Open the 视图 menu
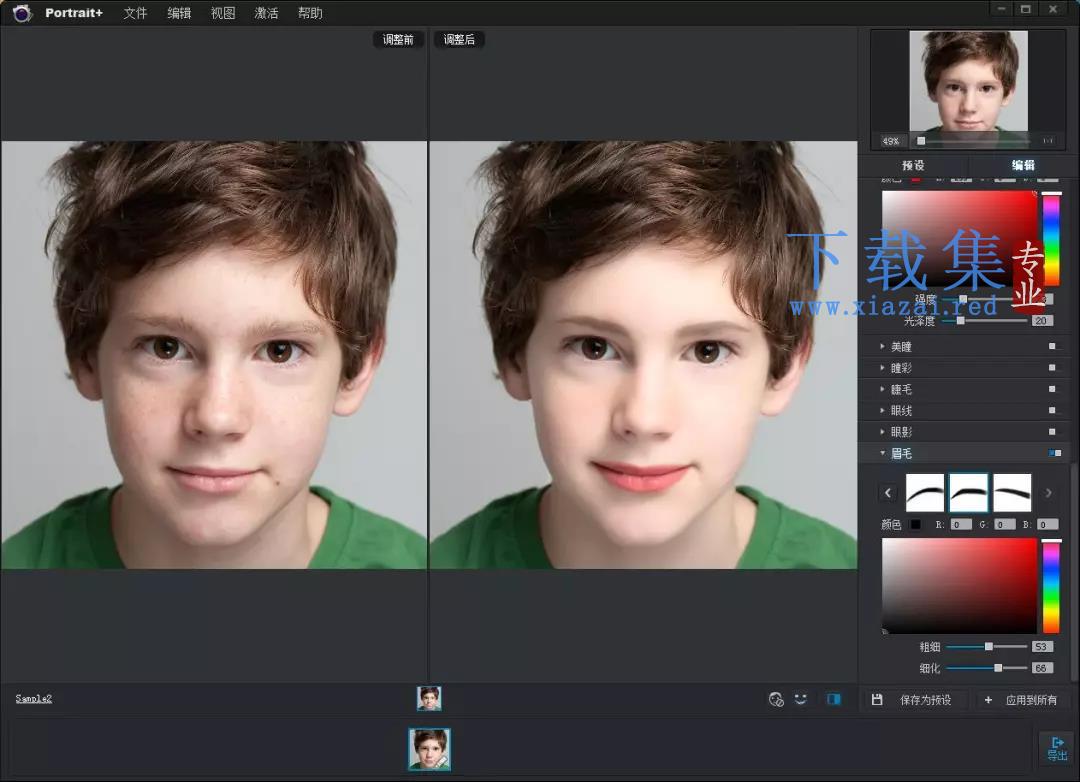This screenshot has width=1080, height=782. [222, 13]
